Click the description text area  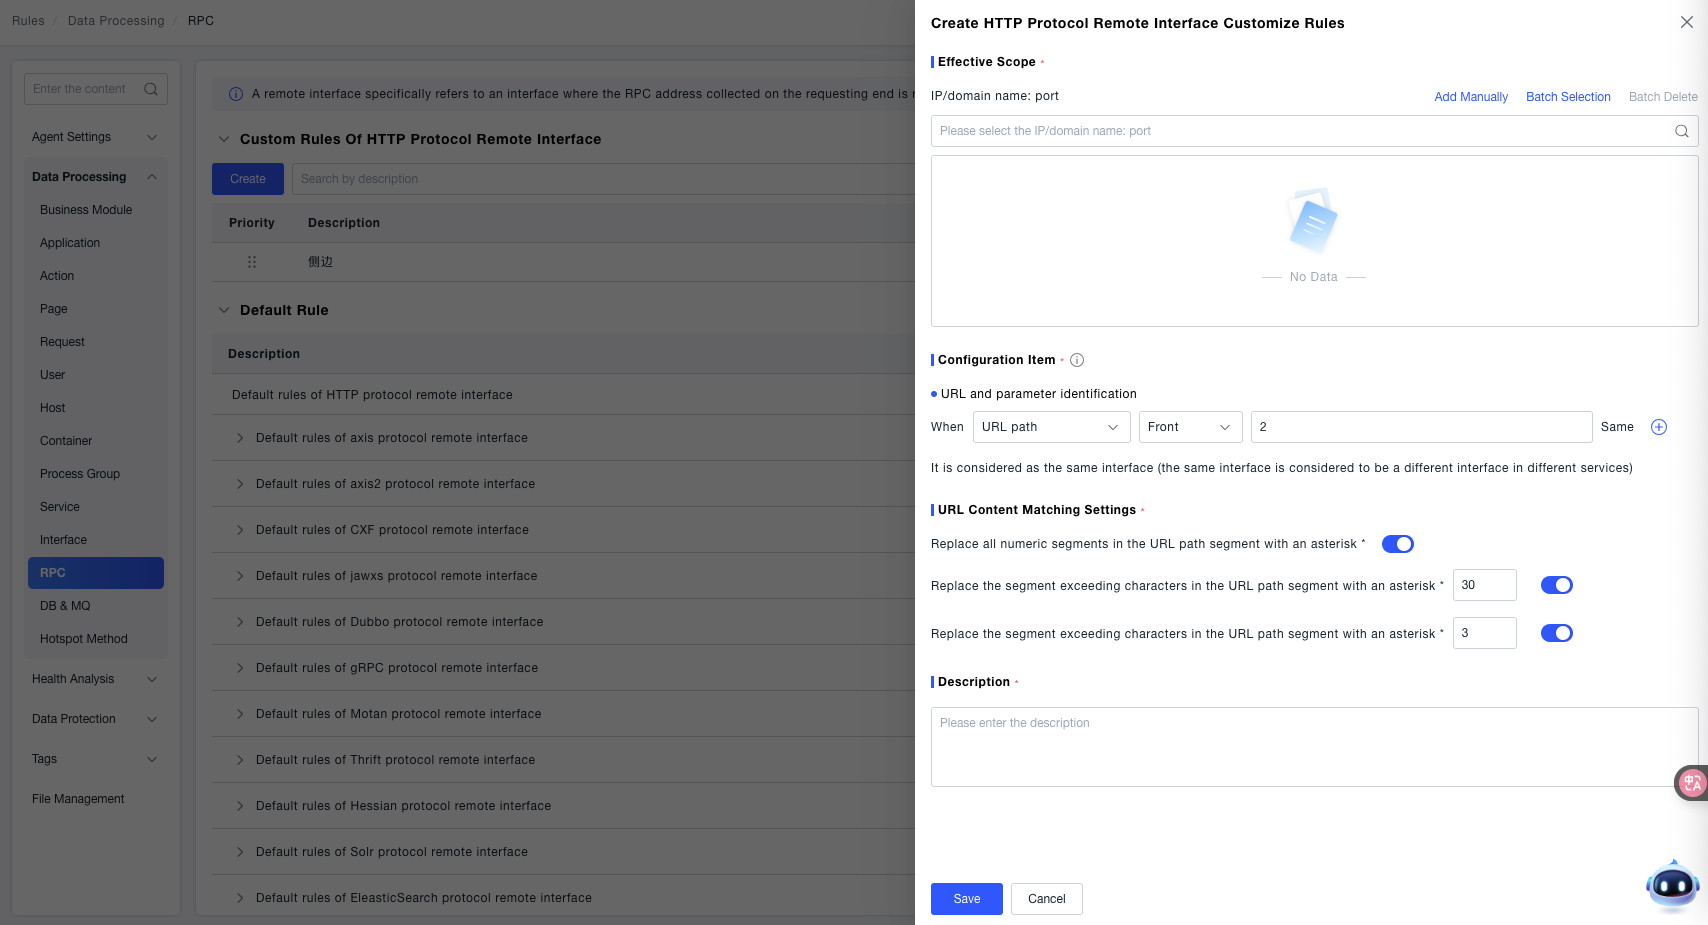[1313, 747]
